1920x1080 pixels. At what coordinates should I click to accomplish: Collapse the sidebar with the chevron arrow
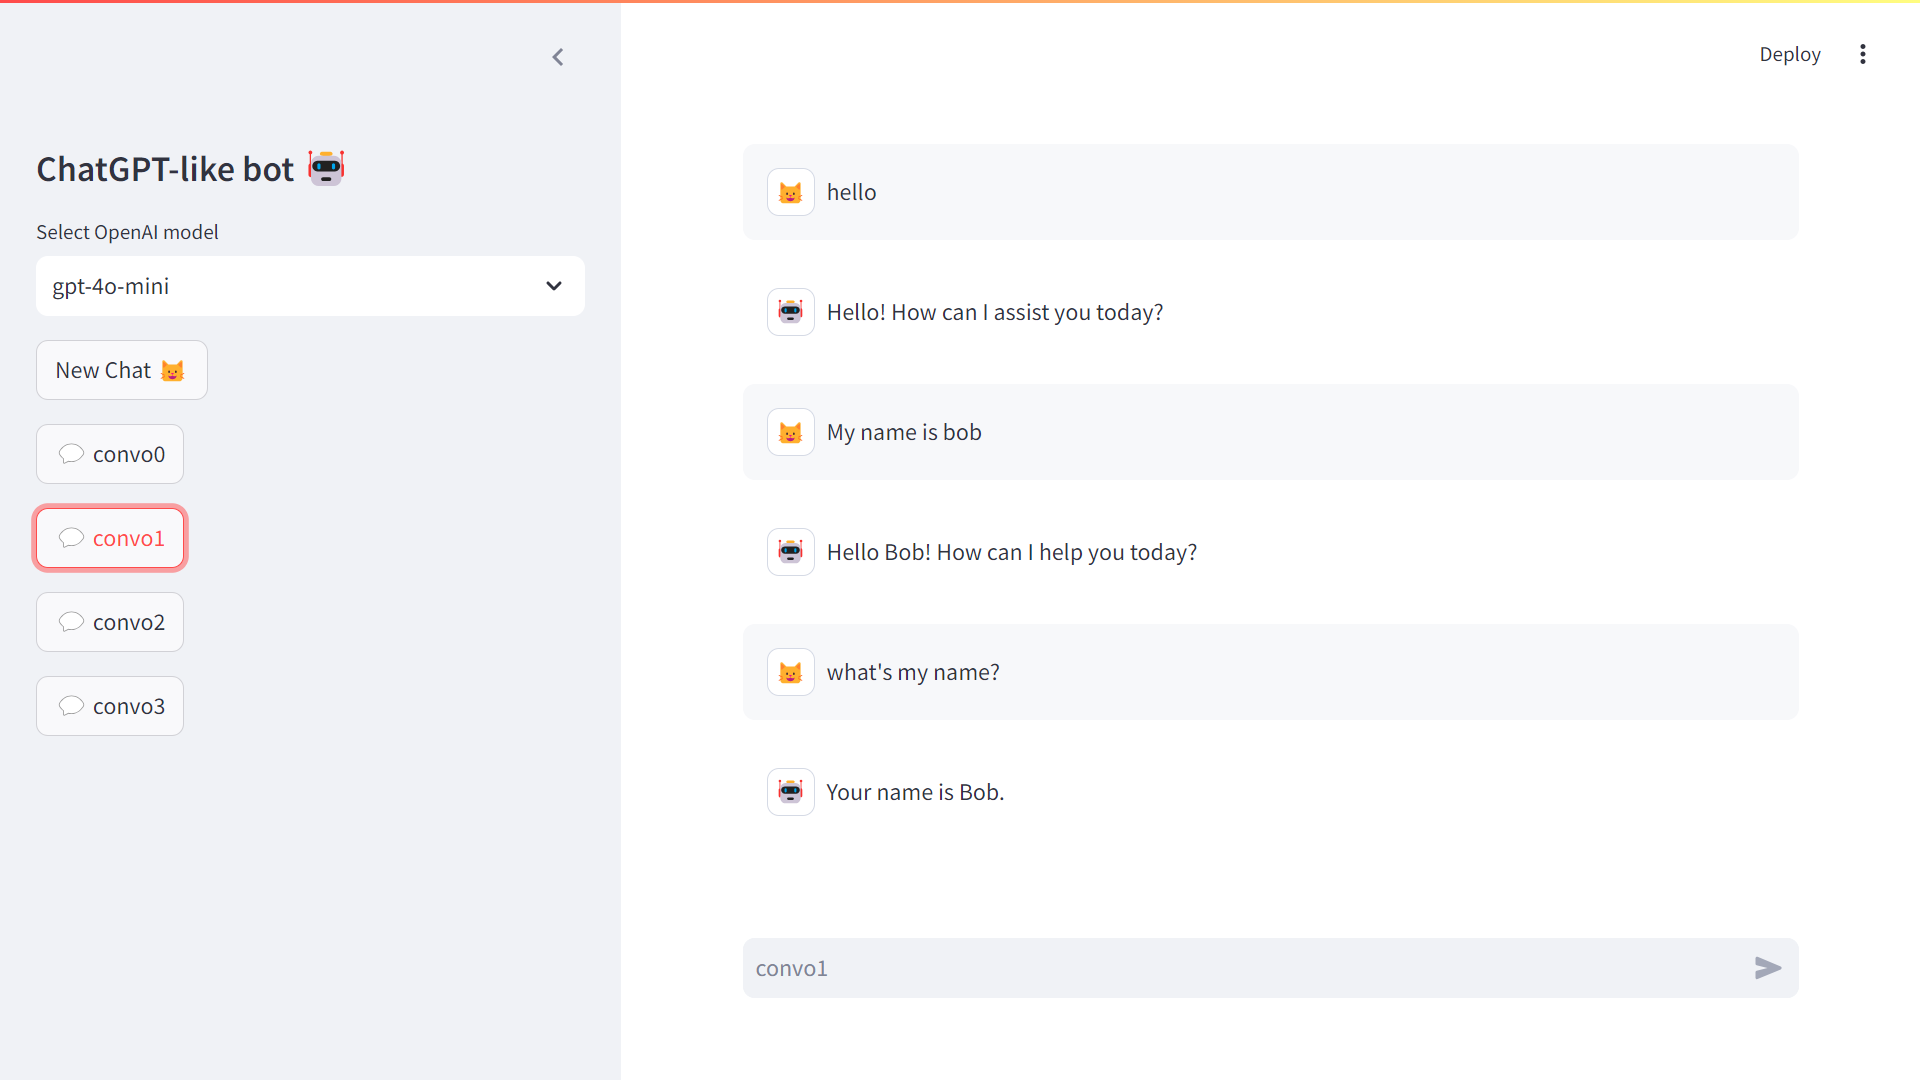click(558, 57)
